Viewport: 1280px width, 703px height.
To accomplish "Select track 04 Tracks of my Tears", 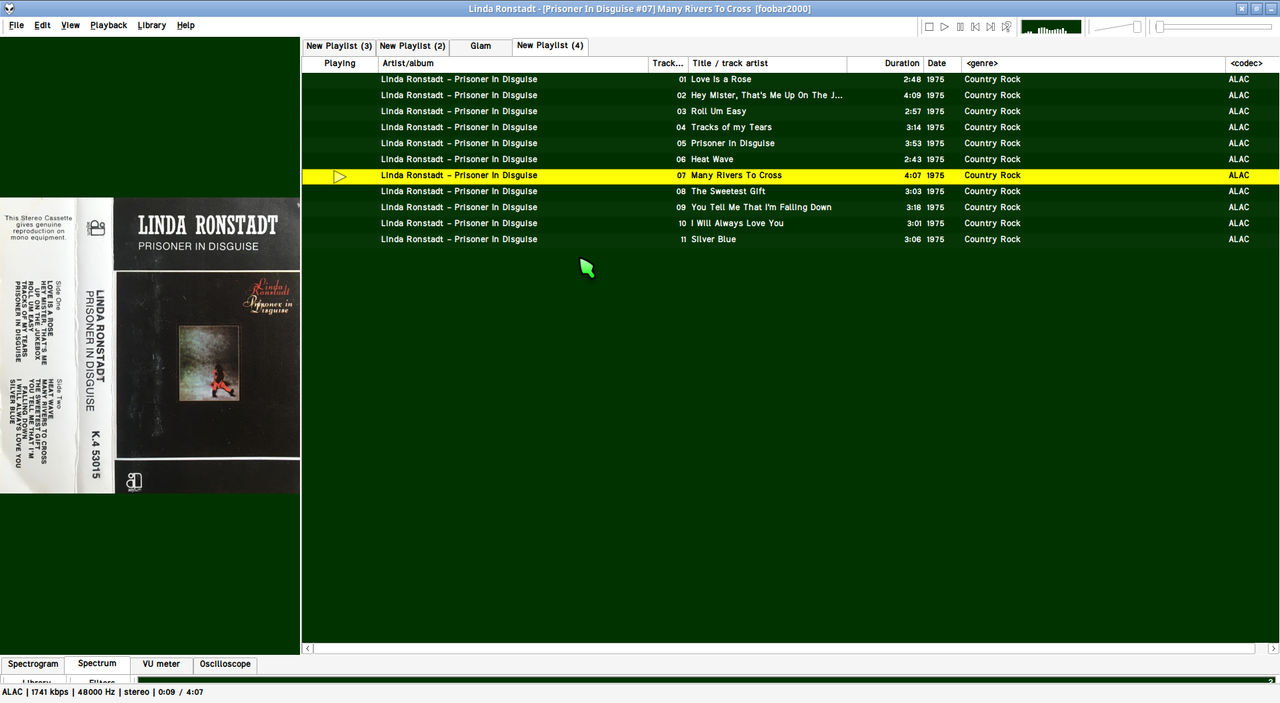I will [790, 128].
